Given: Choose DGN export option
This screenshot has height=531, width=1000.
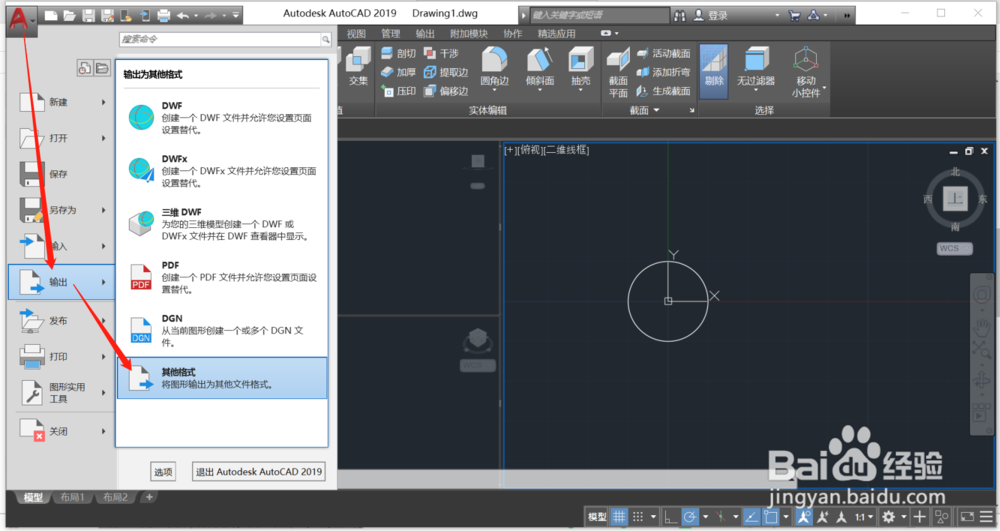Looking at the screenshot, I should tap(222, 330).
